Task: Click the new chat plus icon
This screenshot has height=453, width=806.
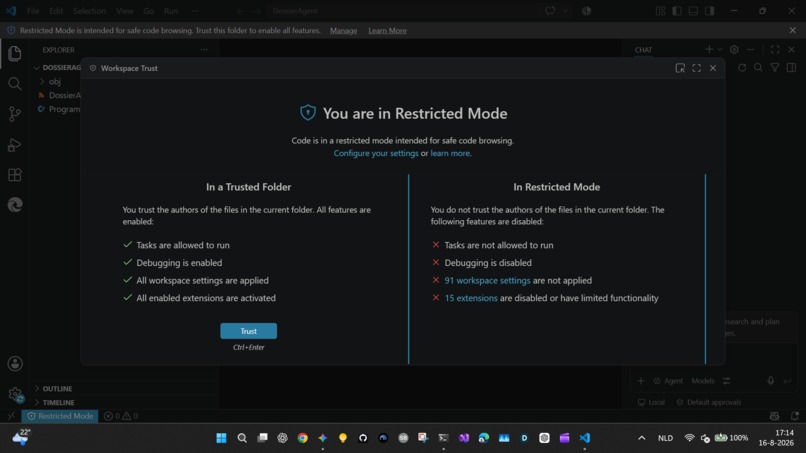Action: click(709, 49)
